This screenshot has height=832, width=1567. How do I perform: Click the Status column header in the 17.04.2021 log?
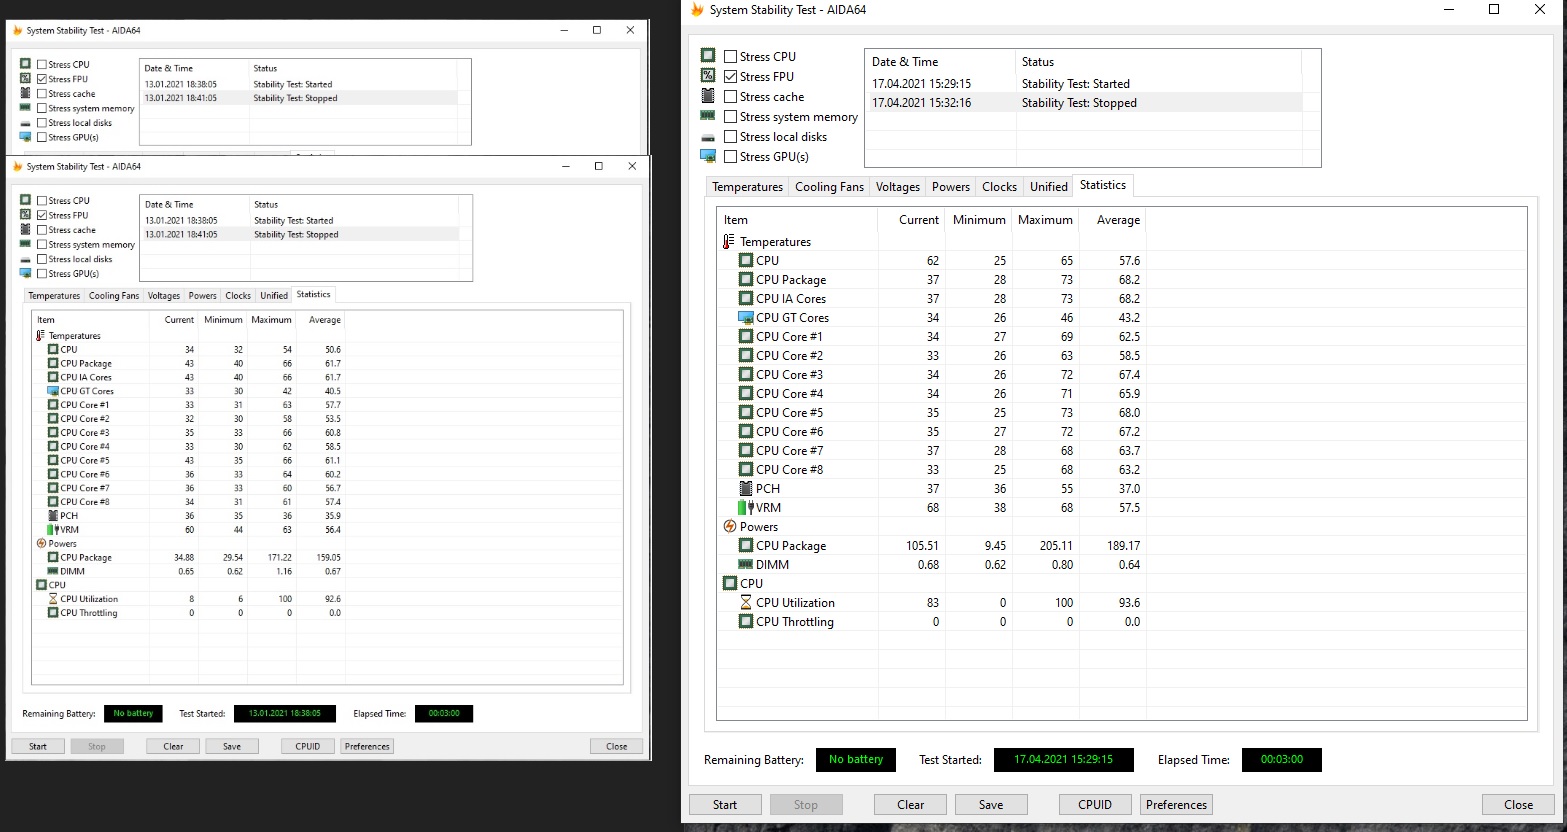coord(1158,62)
